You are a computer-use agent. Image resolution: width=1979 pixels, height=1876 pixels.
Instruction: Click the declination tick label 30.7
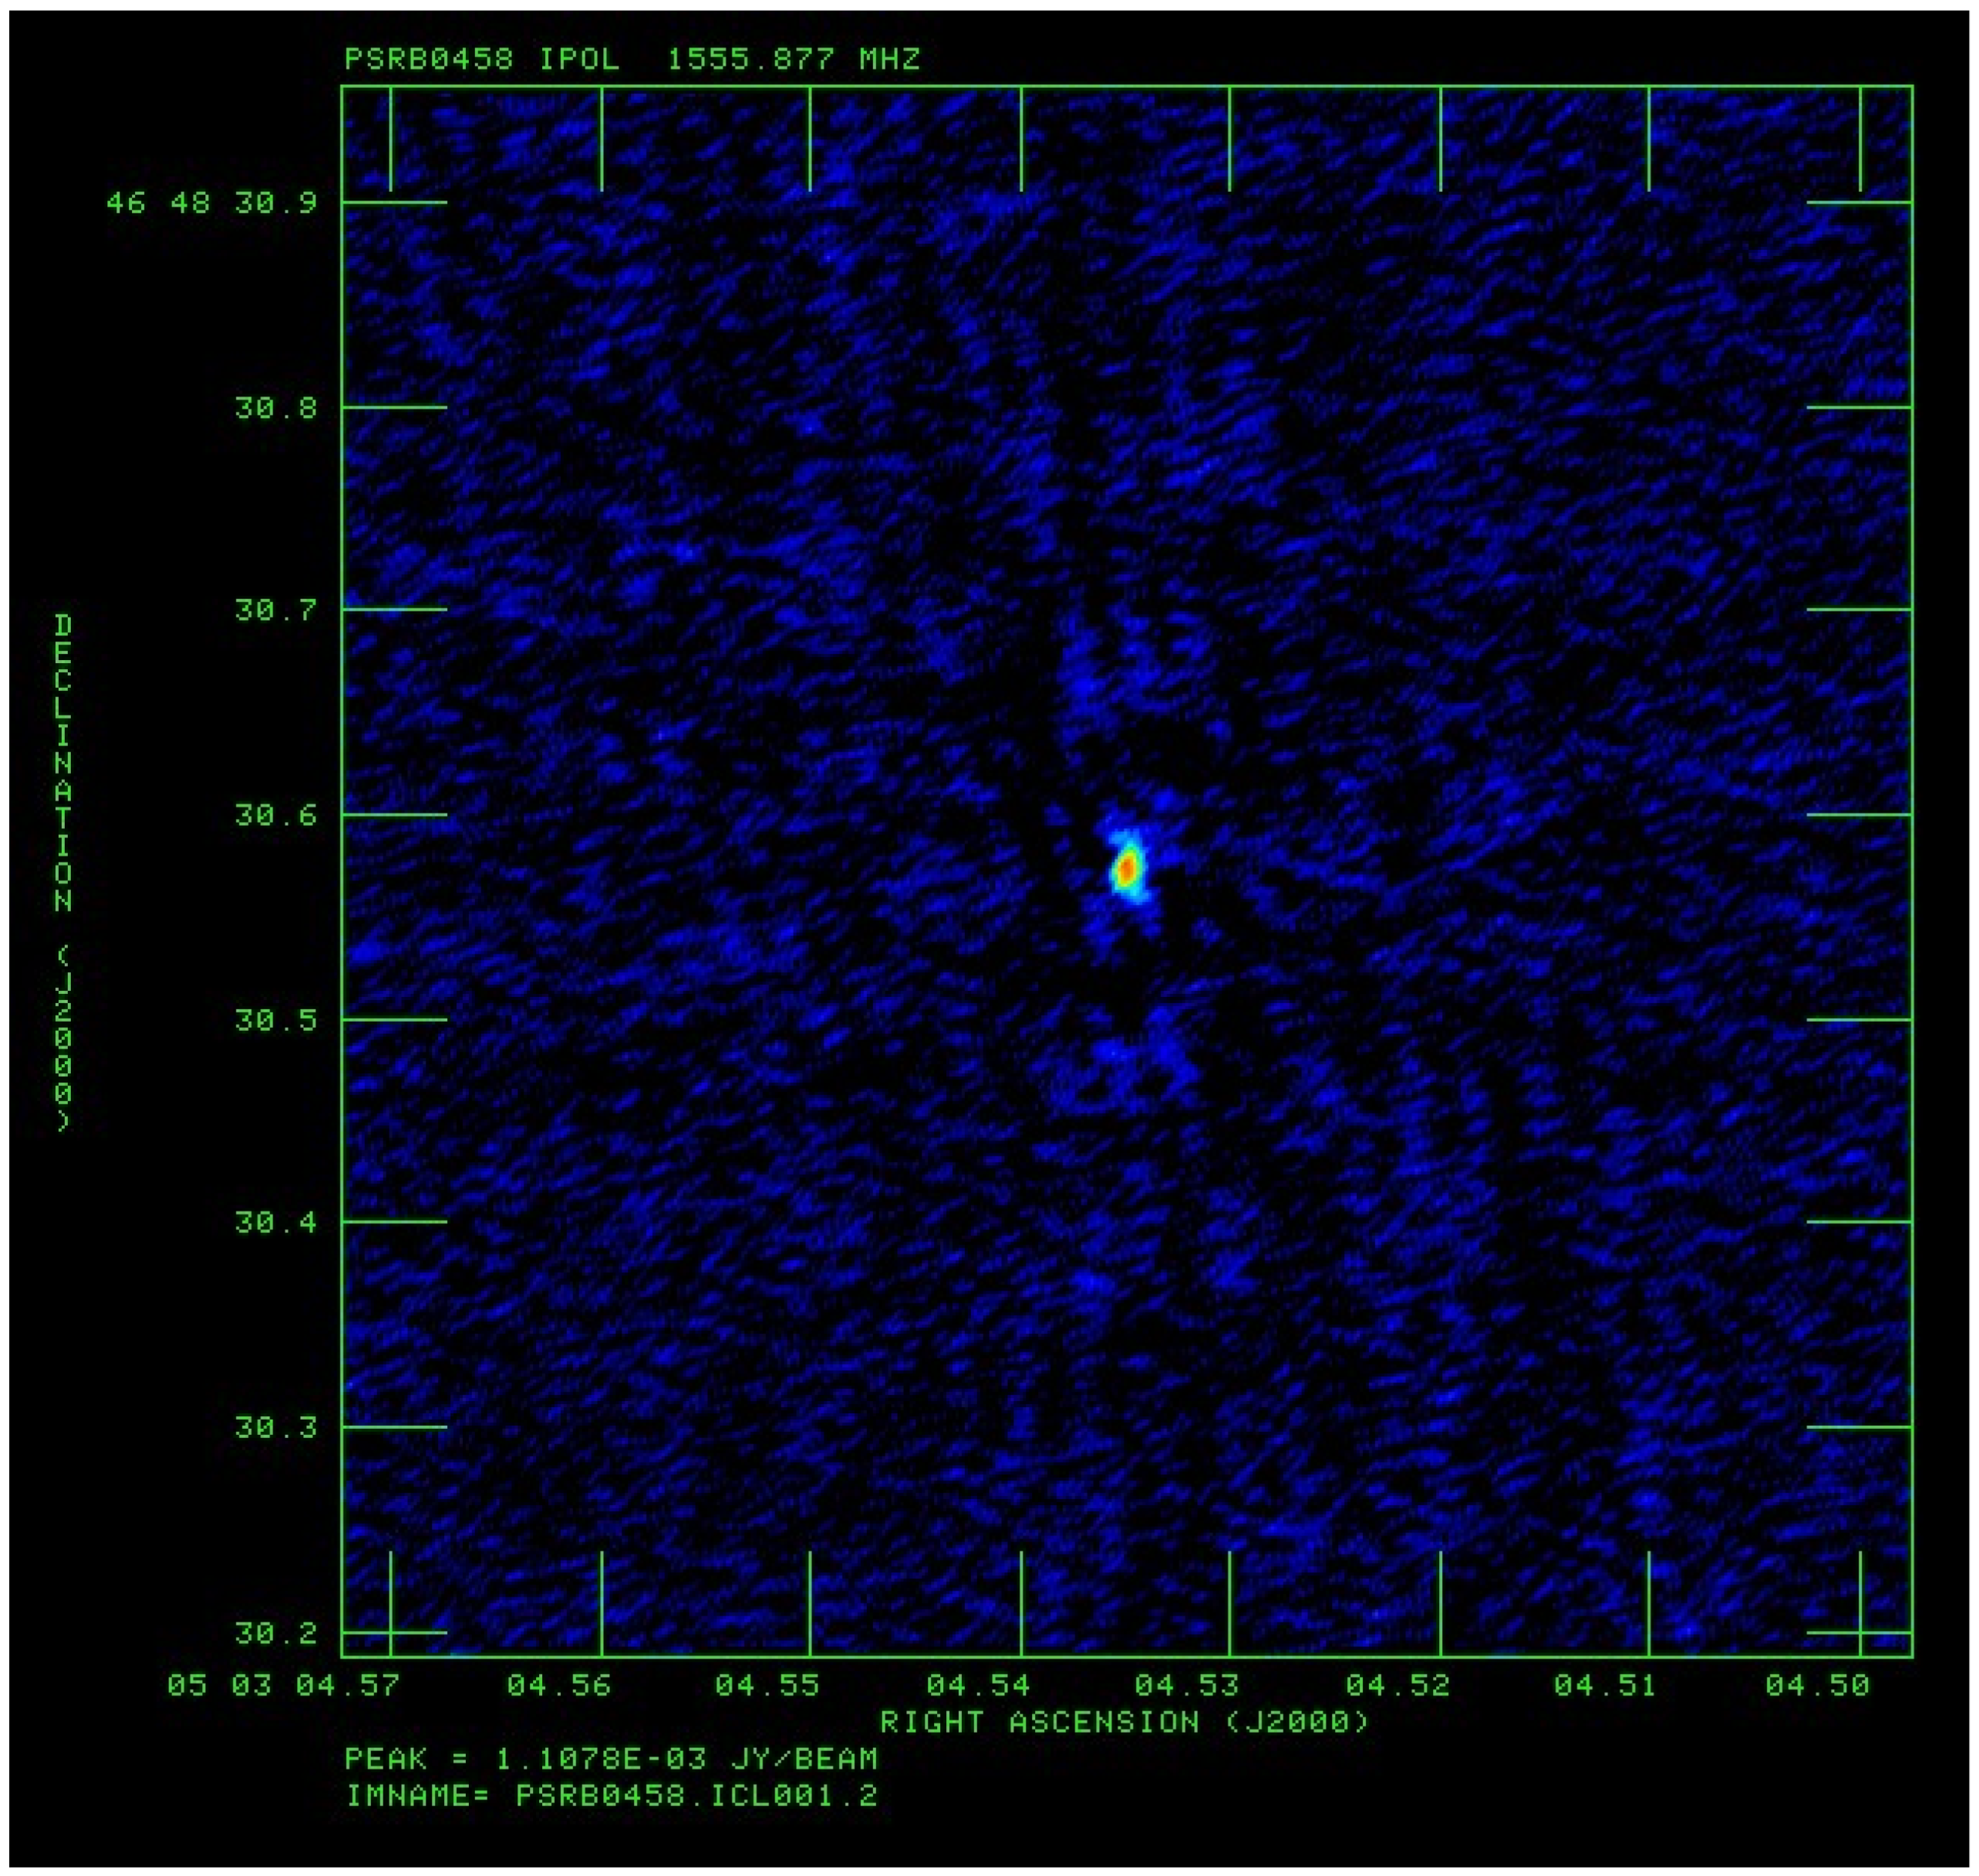pos(276,609)
